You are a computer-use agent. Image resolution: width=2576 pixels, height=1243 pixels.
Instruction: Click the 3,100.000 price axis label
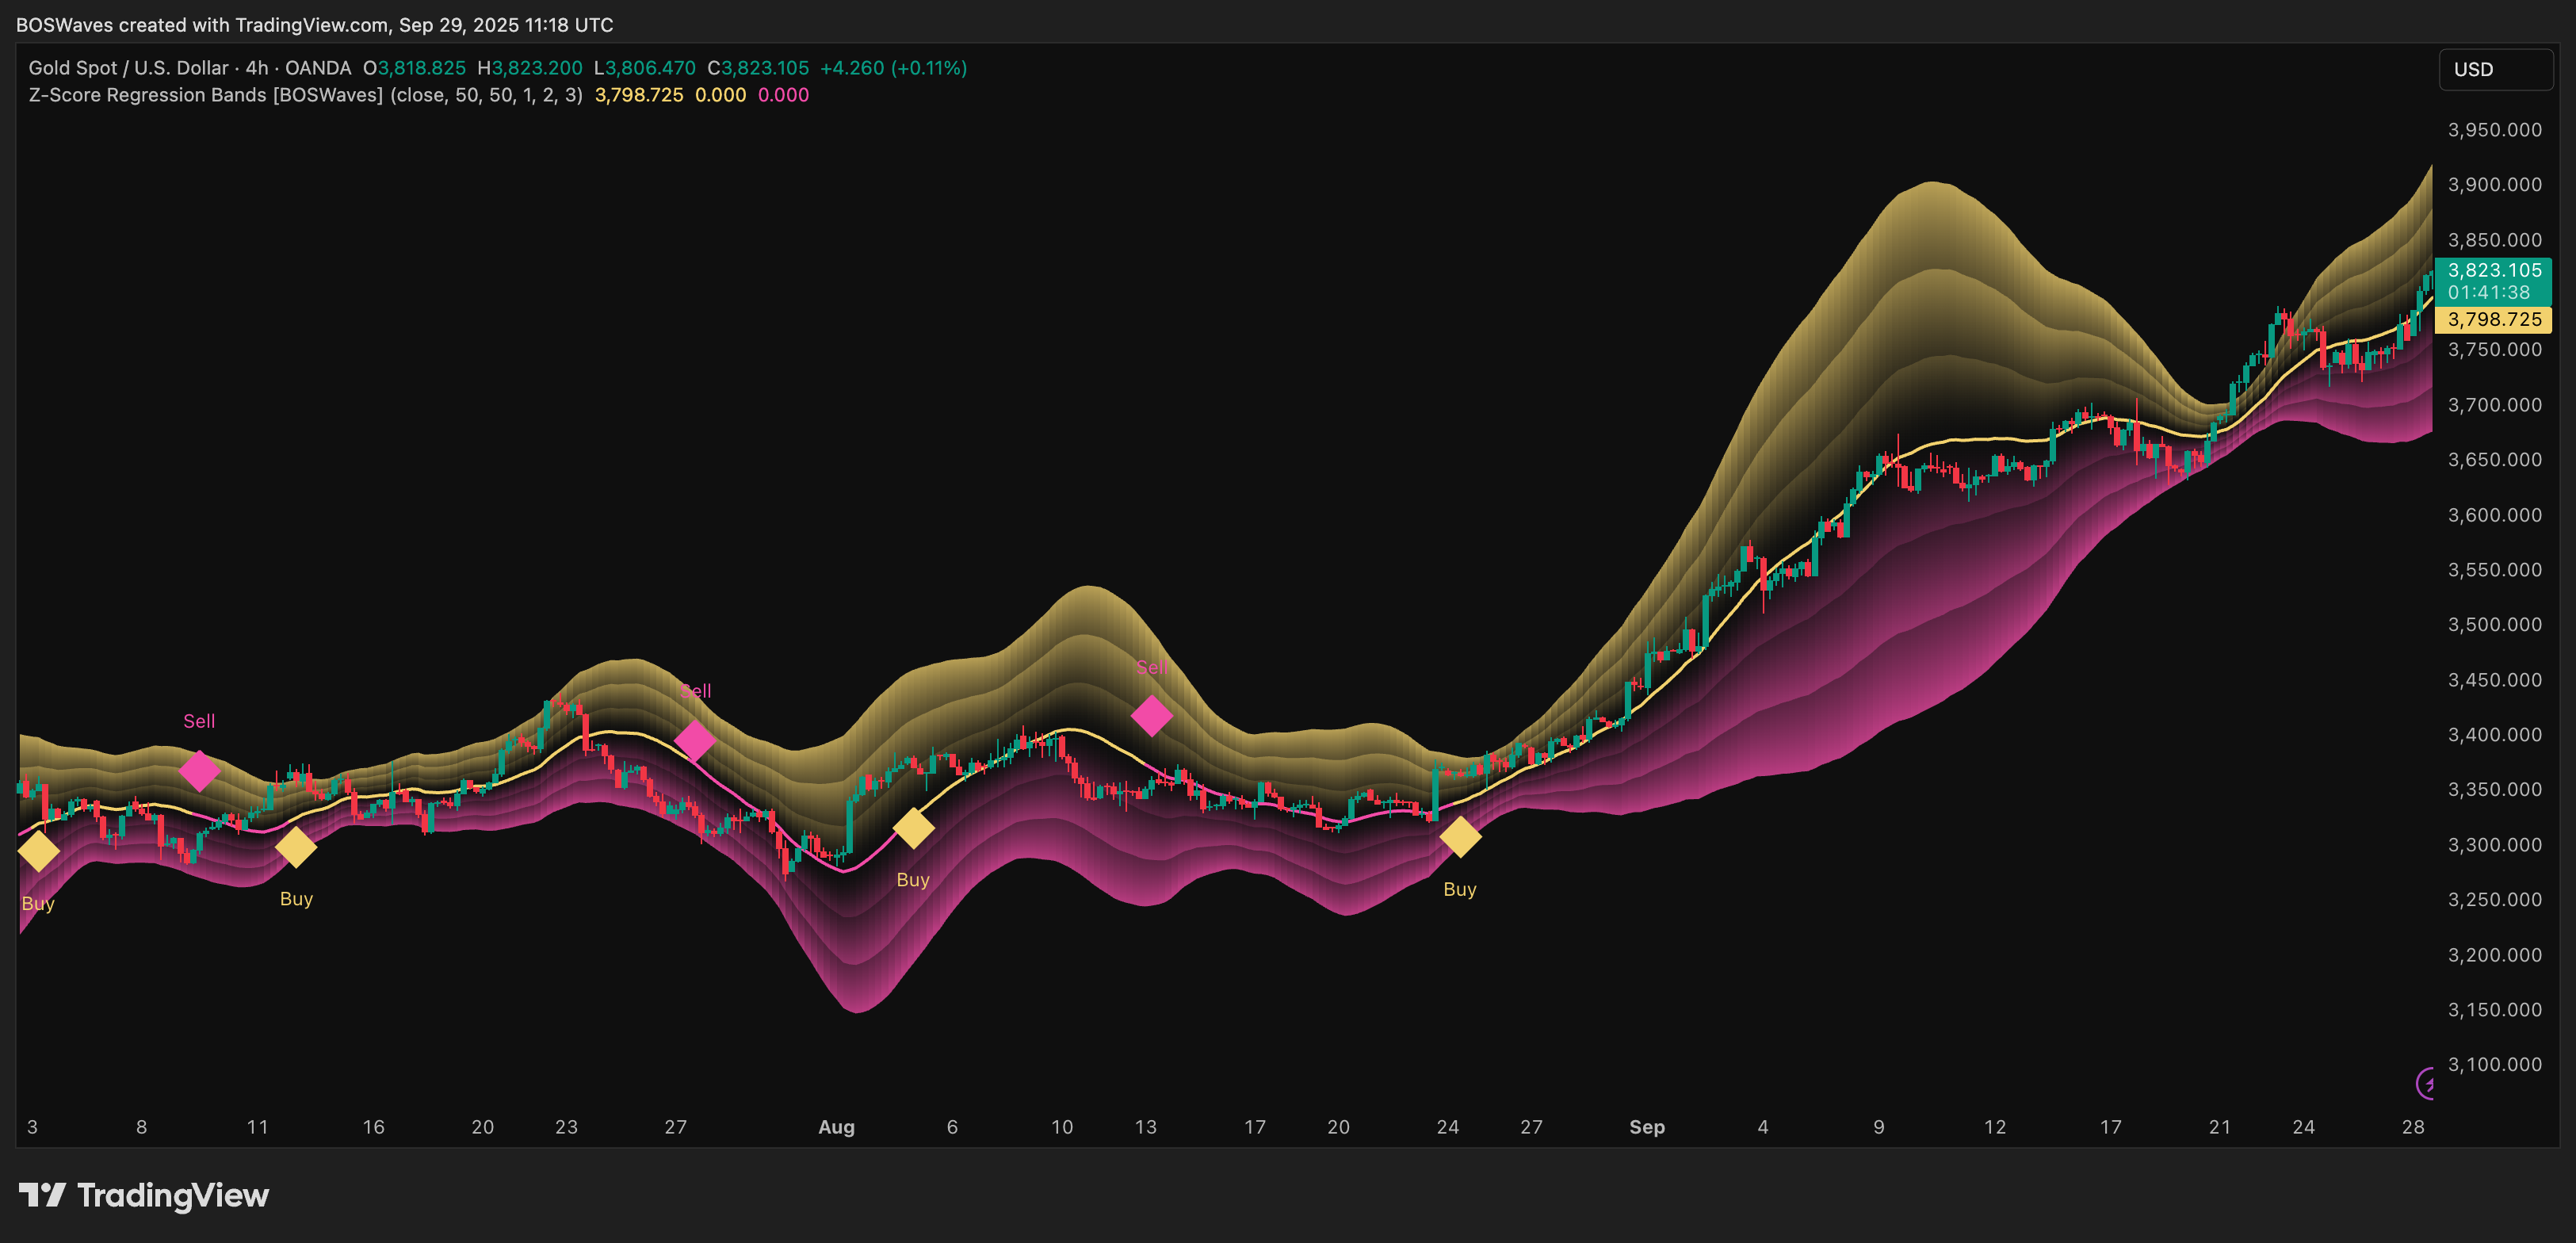[2494, 1064]
